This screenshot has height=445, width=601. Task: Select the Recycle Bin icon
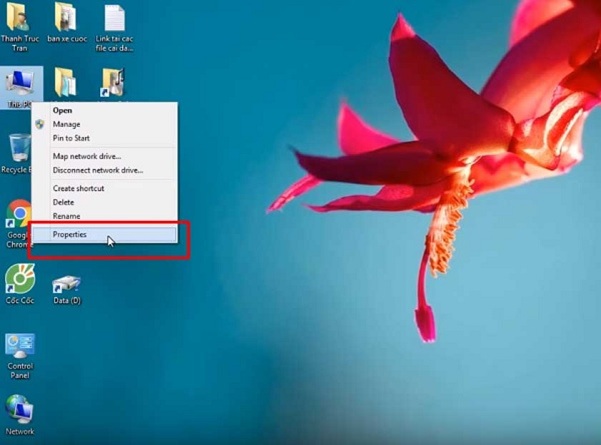tap(17, 153)
